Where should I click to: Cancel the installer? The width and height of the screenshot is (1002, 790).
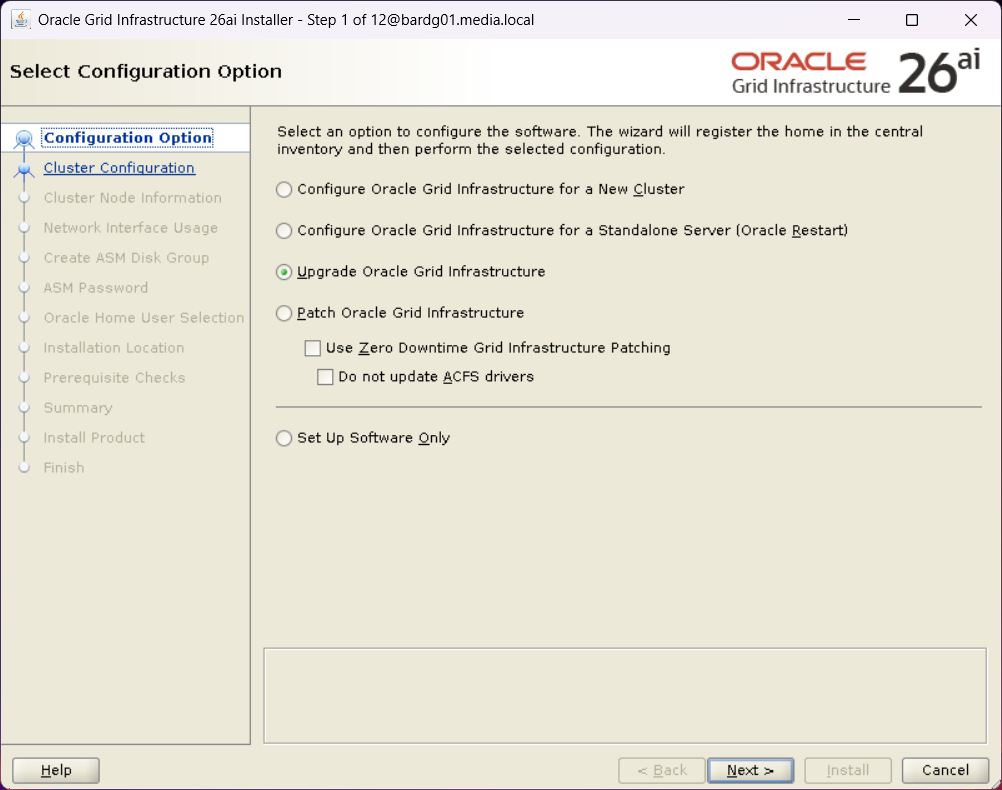(x=945, y=770)
